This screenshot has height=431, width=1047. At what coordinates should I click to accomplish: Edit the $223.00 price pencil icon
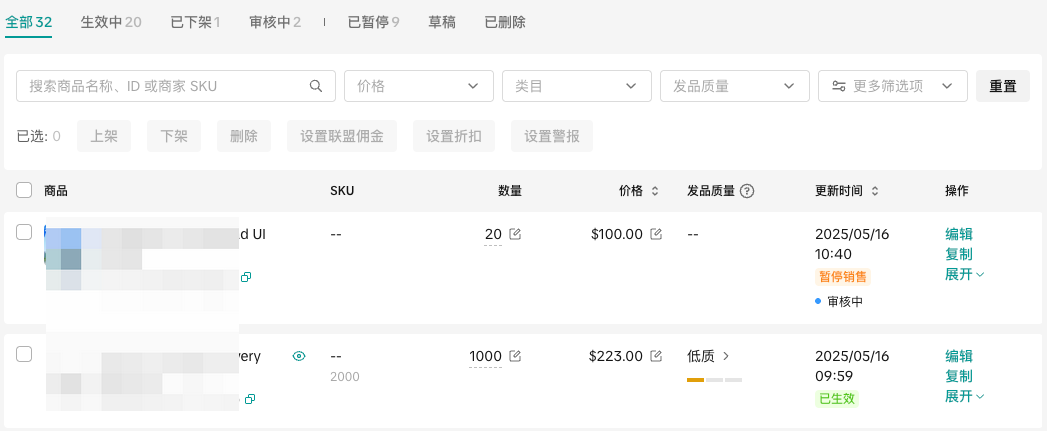(x=656, y=356)
